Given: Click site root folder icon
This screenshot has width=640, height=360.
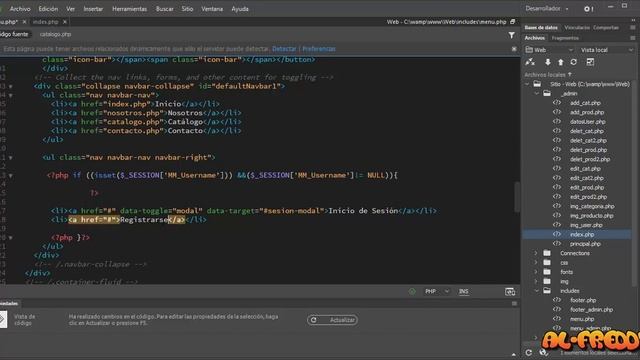Looking at the screenshot, I should click(537, 84).
